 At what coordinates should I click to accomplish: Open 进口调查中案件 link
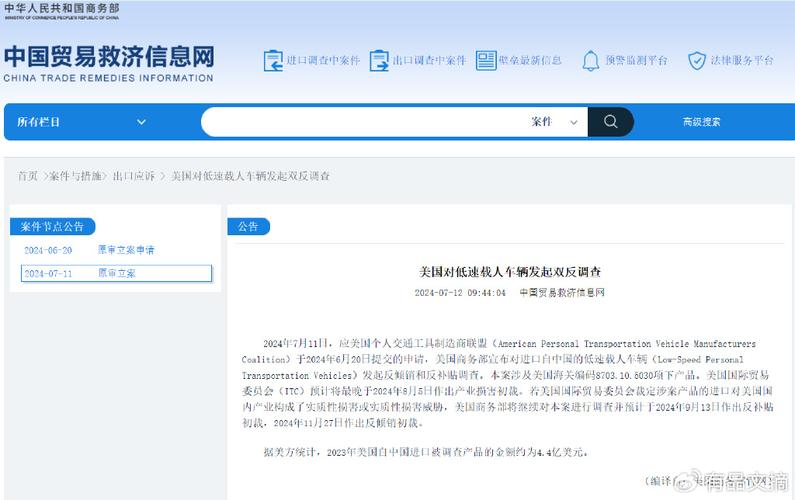(x=323, y=61)
